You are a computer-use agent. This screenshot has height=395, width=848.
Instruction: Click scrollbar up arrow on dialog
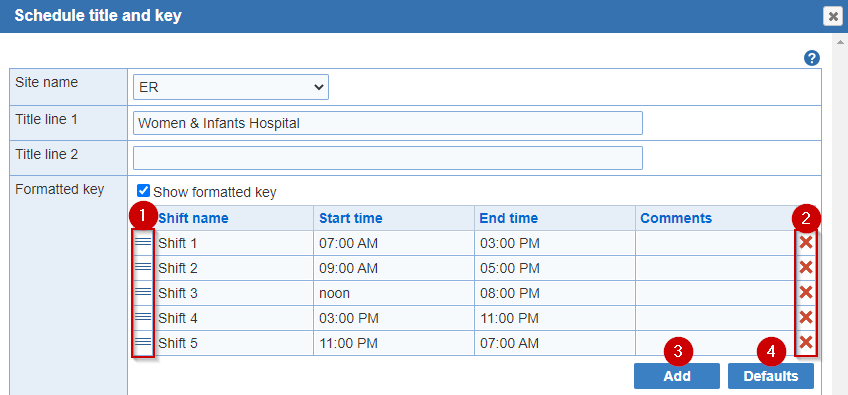pos(840,42)
